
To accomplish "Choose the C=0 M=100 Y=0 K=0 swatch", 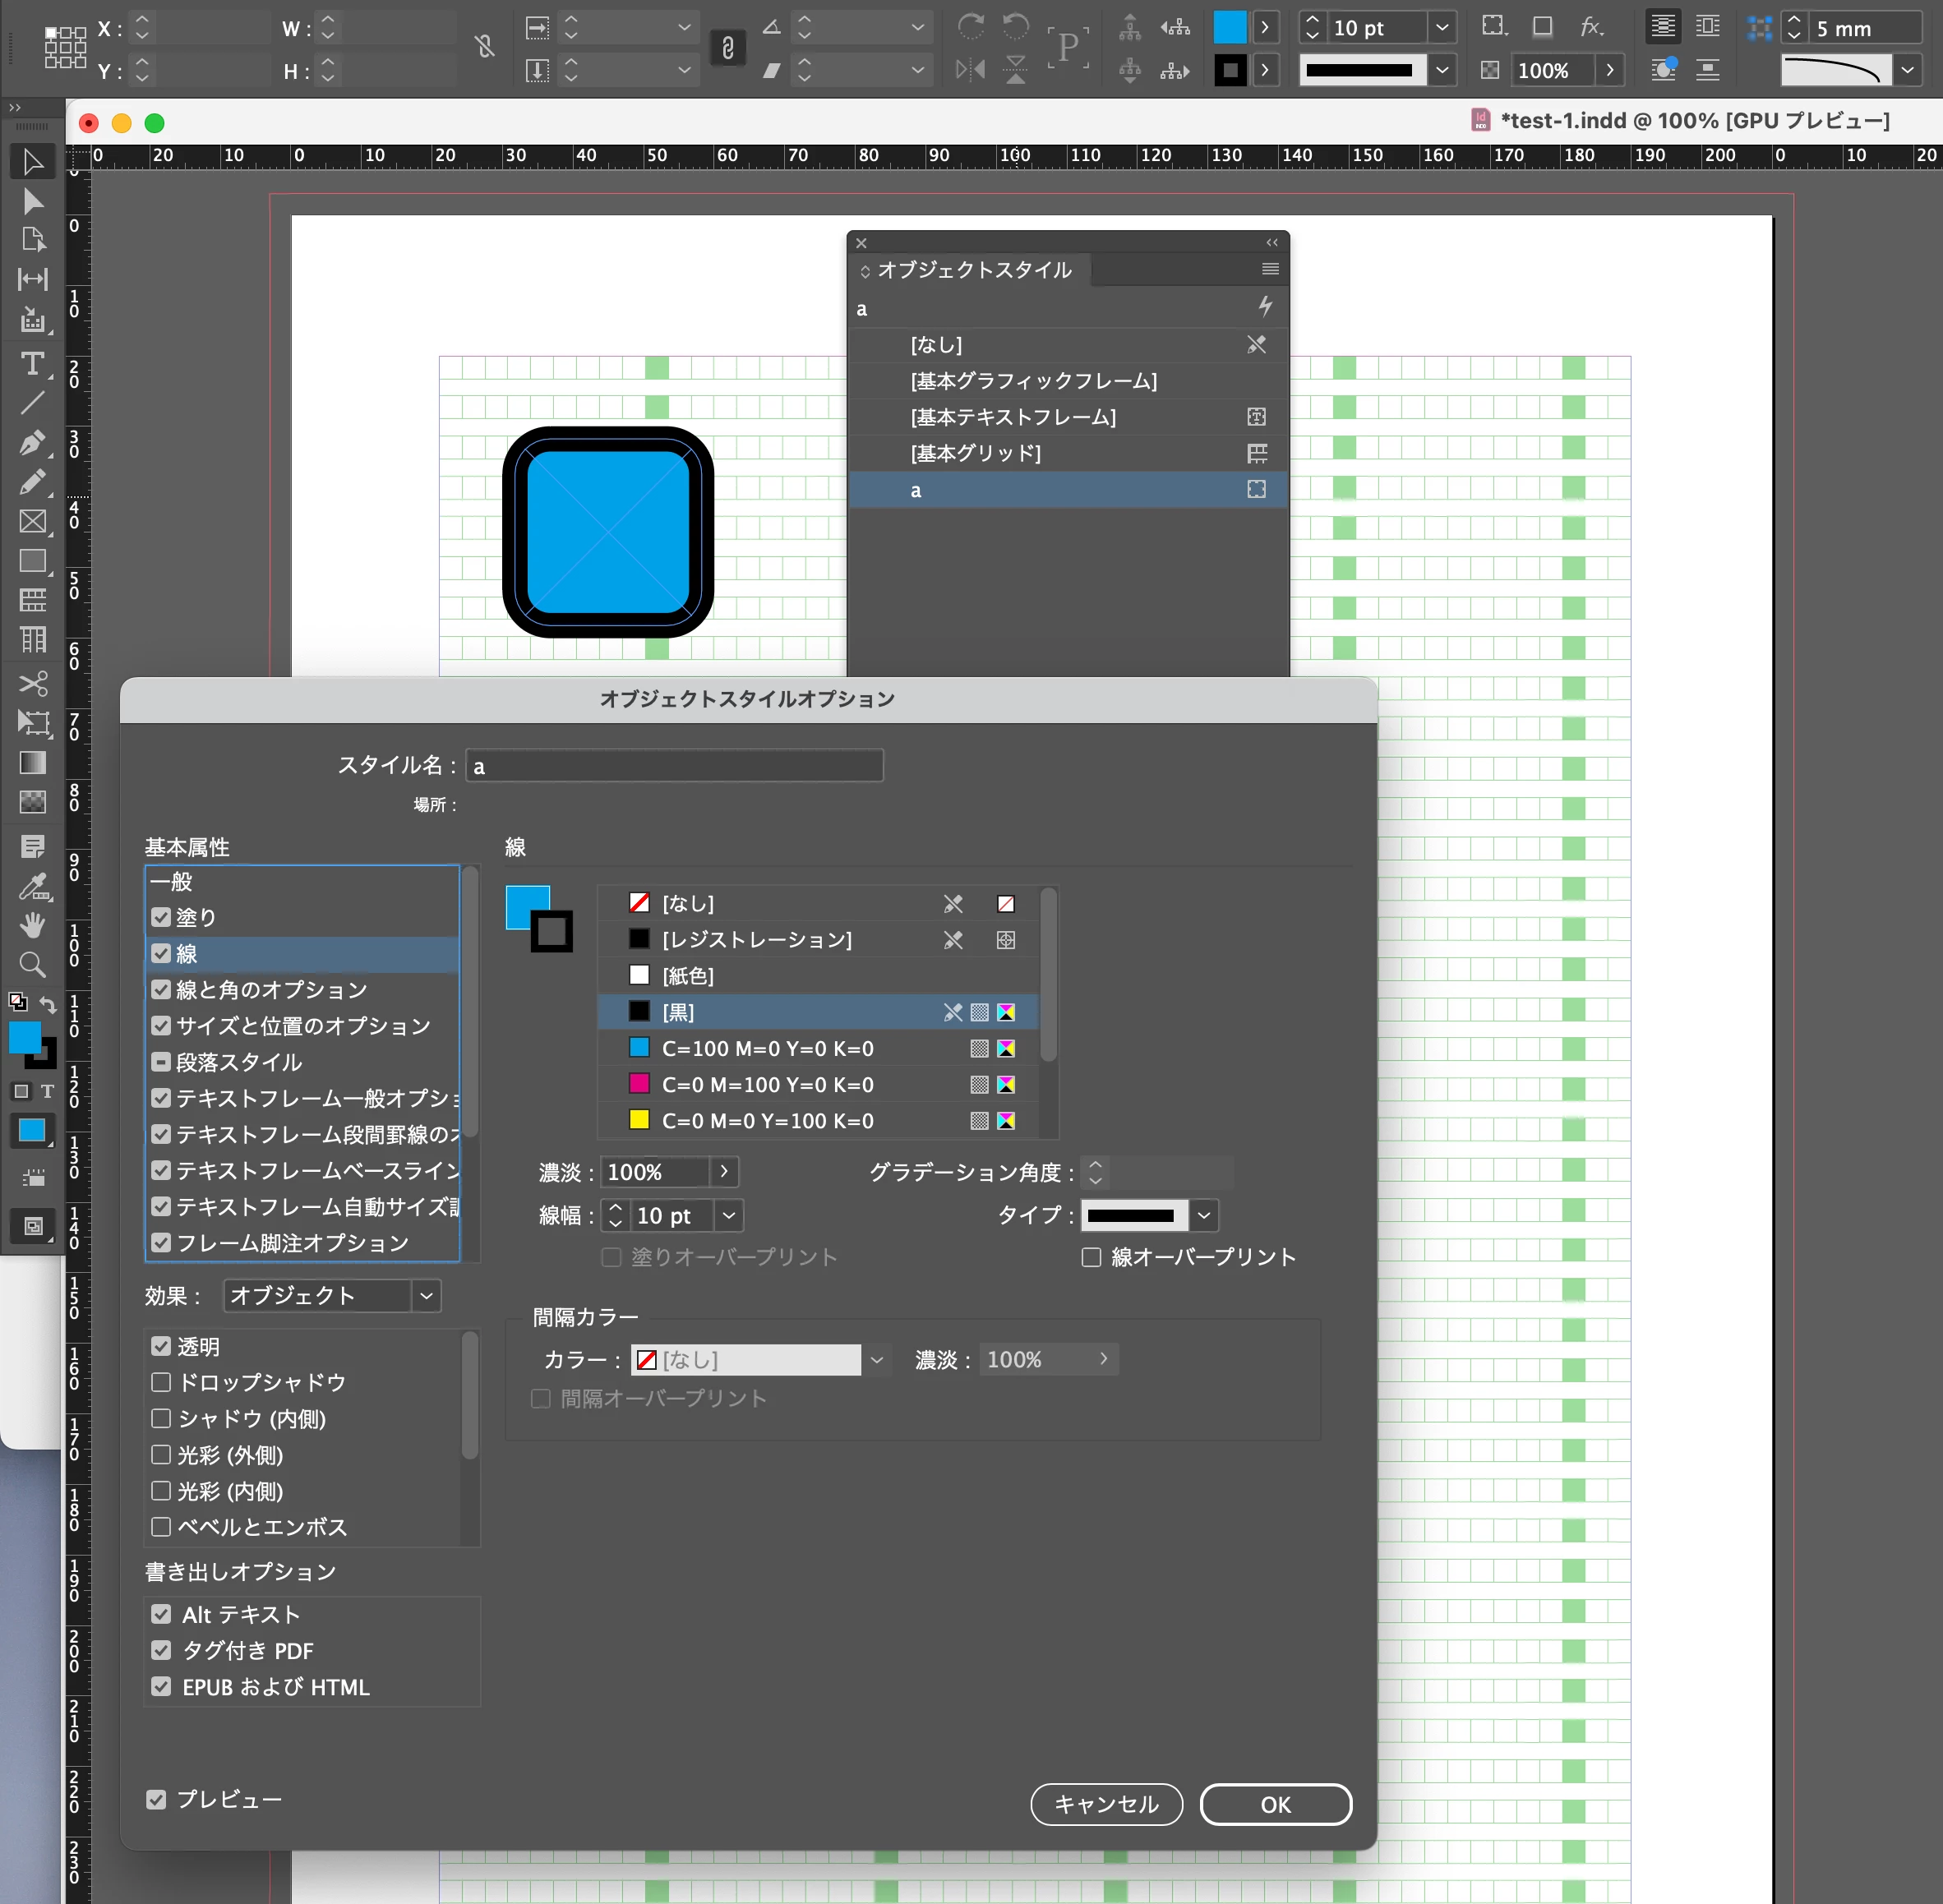I will 767,1085.
